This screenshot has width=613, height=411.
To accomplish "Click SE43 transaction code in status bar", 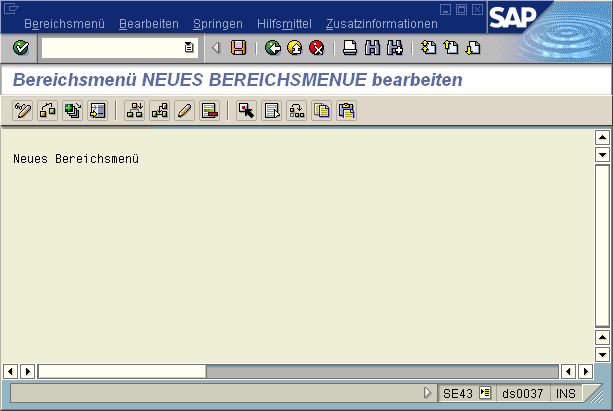I will point(458,393).
